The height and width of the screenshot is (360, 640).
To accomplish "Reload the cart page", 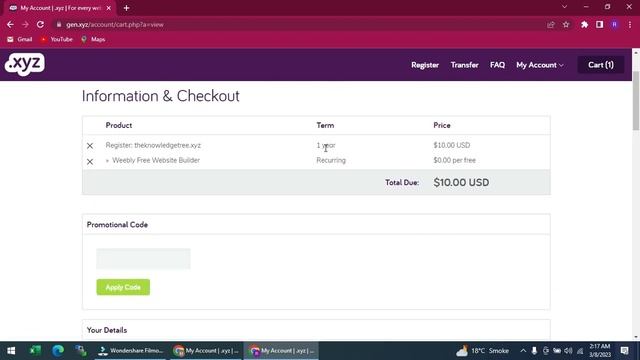I will coord(40,24).
